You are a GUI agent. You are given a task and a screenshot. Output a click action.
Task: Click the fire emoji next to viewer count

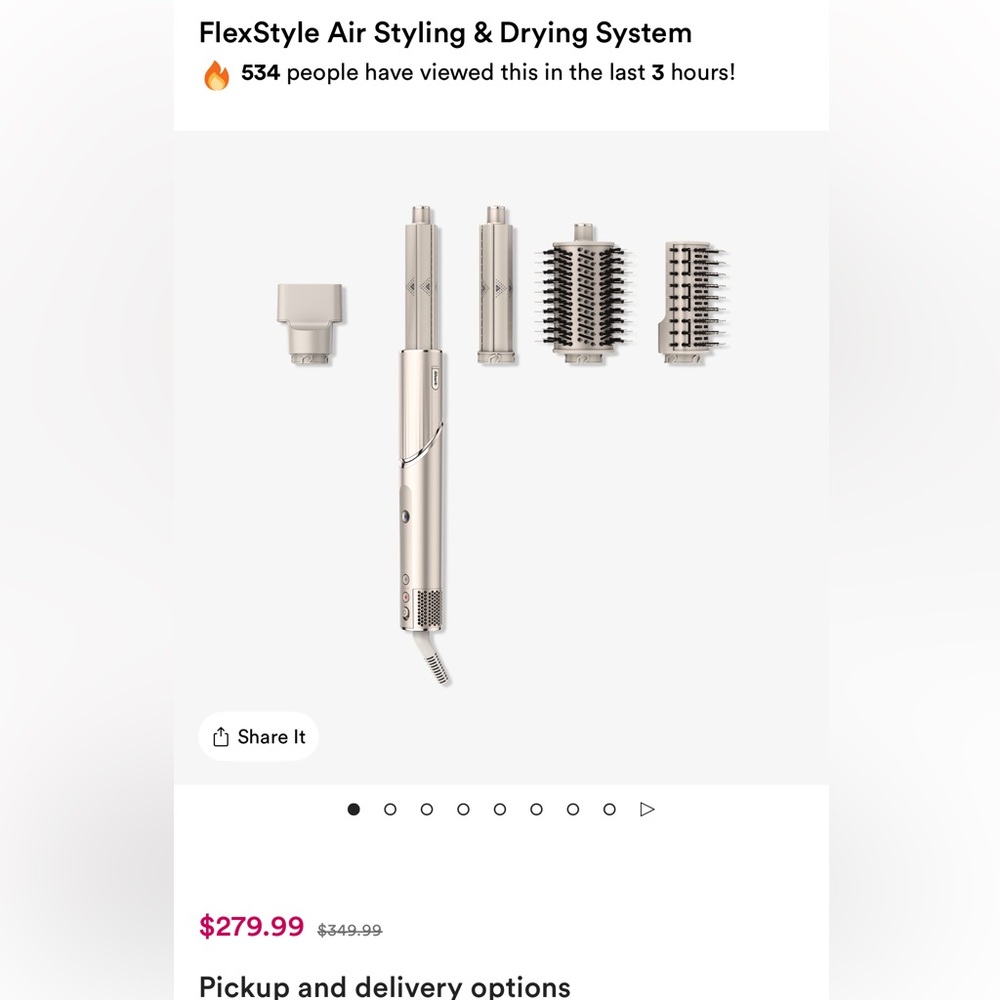(x=216, y=71)
